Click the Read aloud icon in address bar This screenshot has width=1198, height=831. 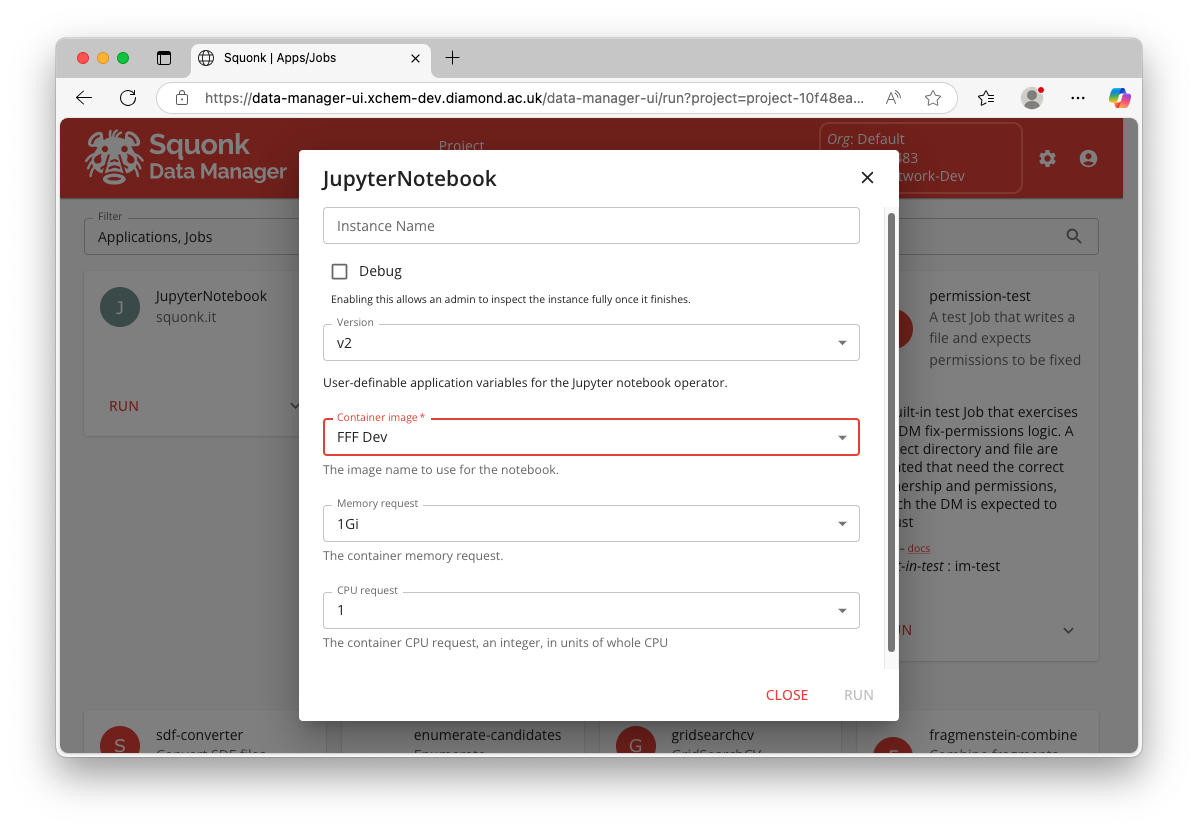pyautogui.click(x=893, y=98)
